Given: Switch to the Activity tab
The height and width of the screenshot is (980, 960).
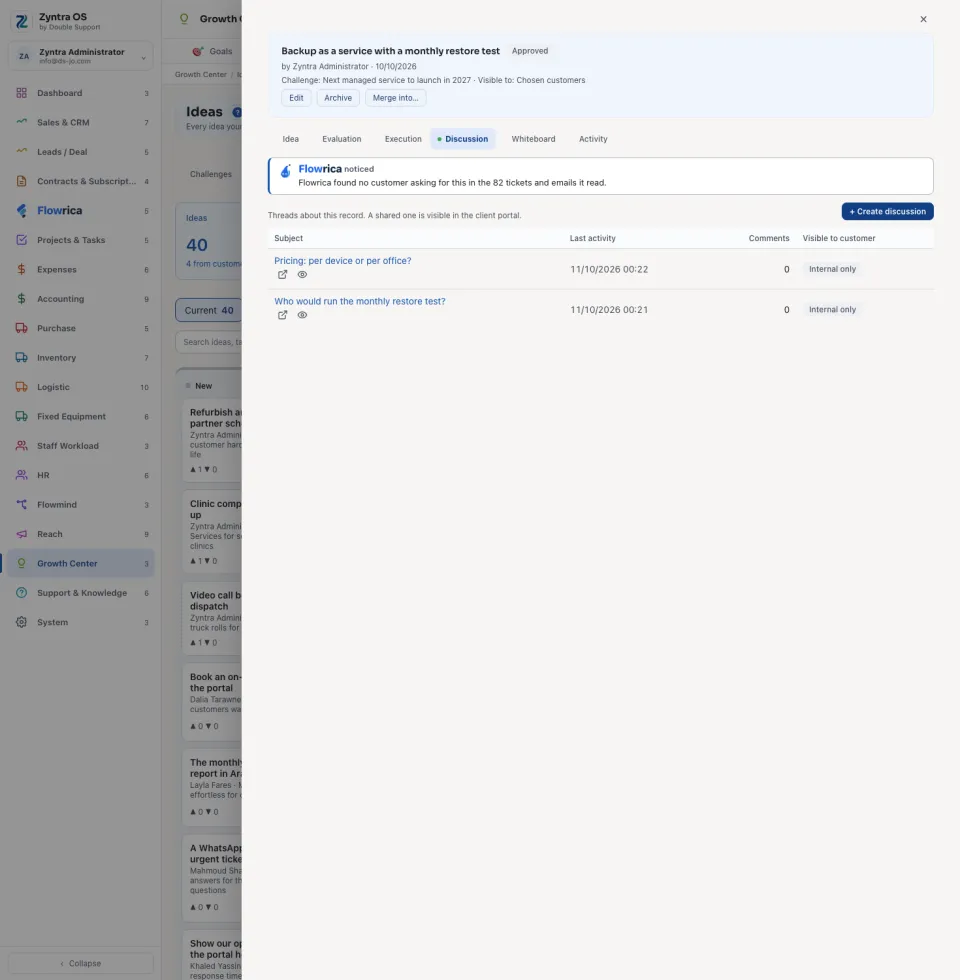Looking at the screenshot, I should coord(593,139).
